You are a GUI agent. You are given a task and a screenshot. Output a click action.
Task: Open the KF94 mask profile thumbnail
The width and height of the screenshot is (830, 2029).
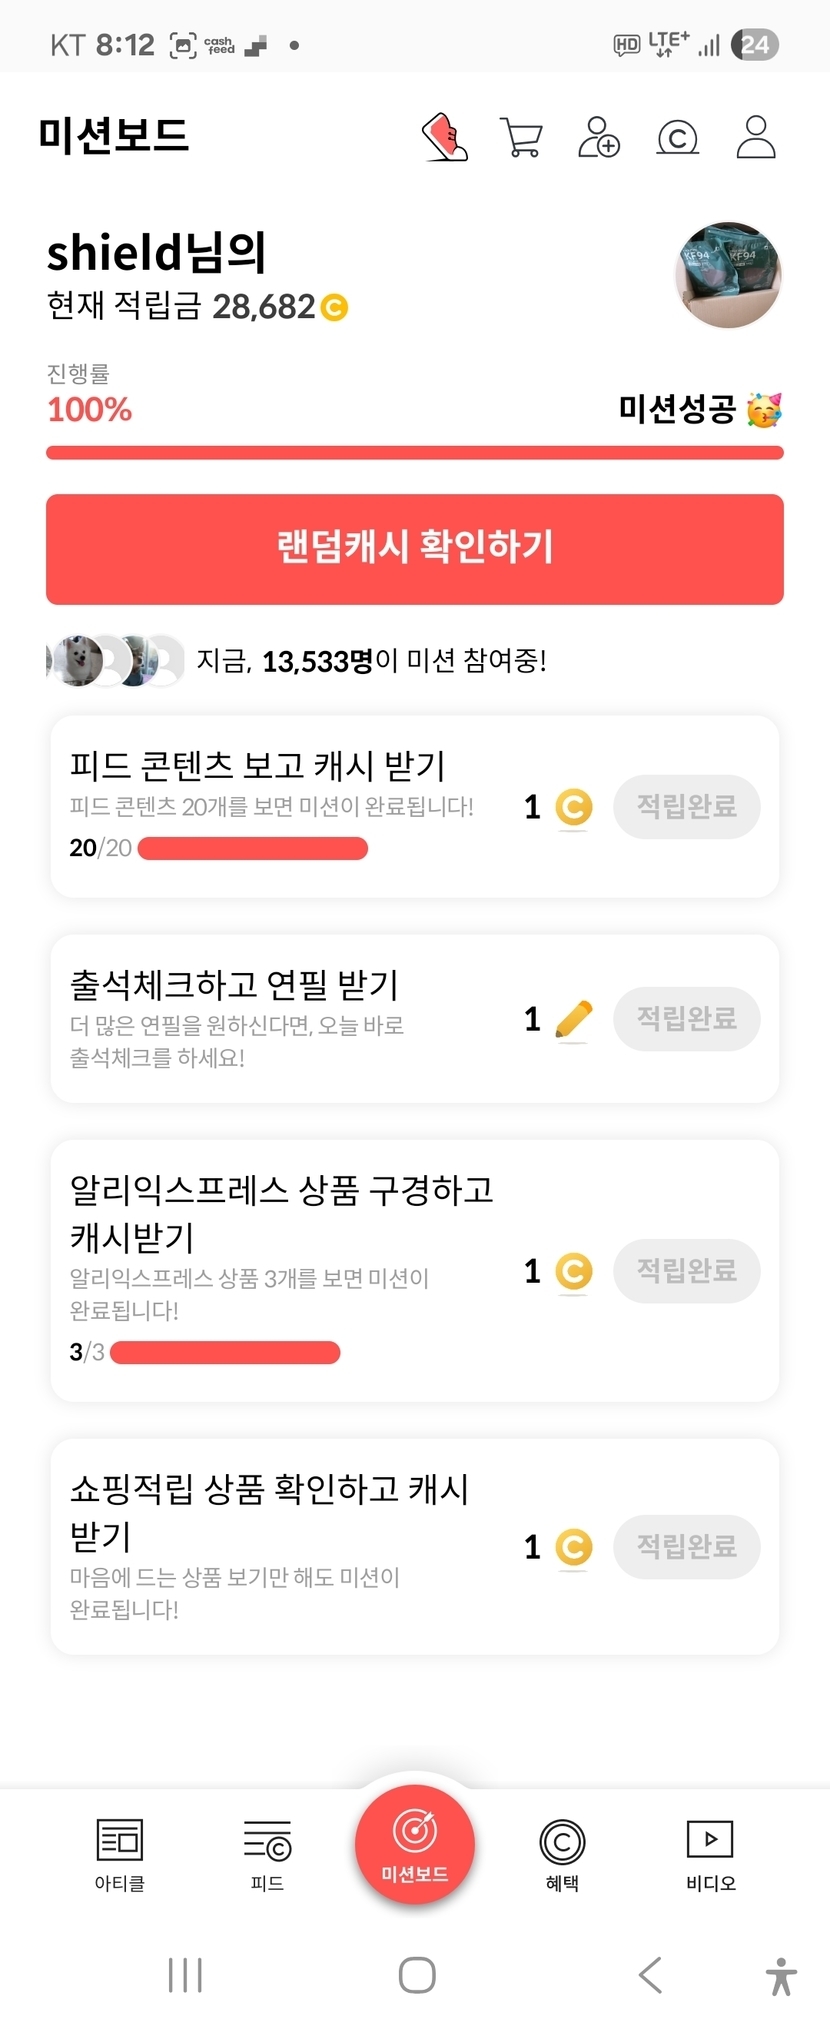(729, 275)
